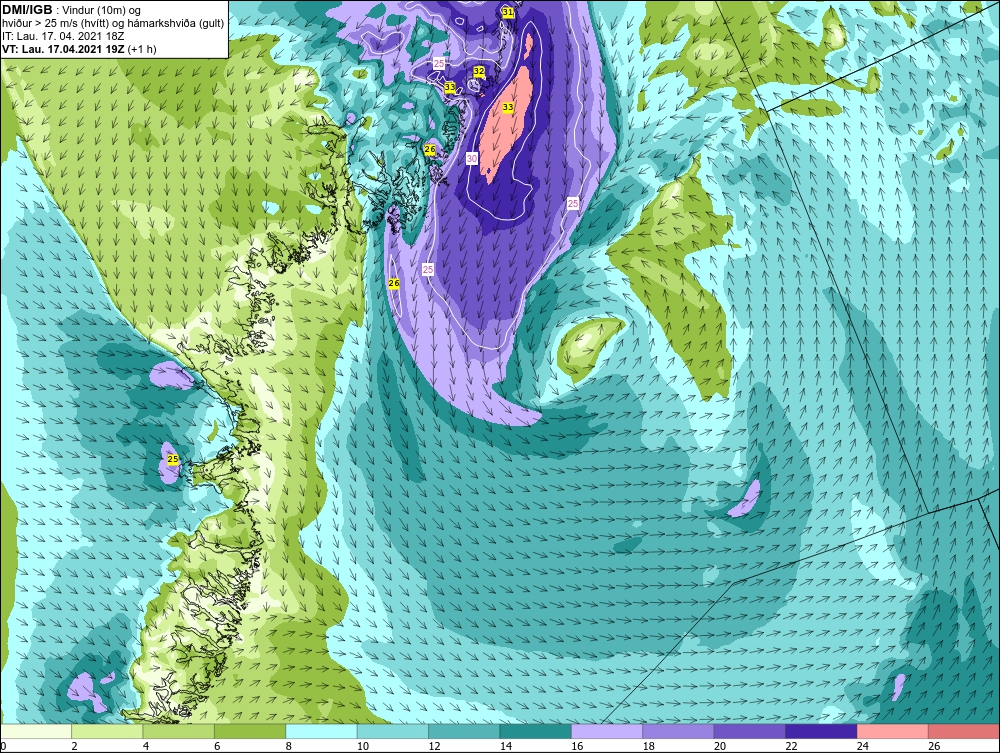Select the 8–10 light cyan color bar segment

(x=321, y=731)
